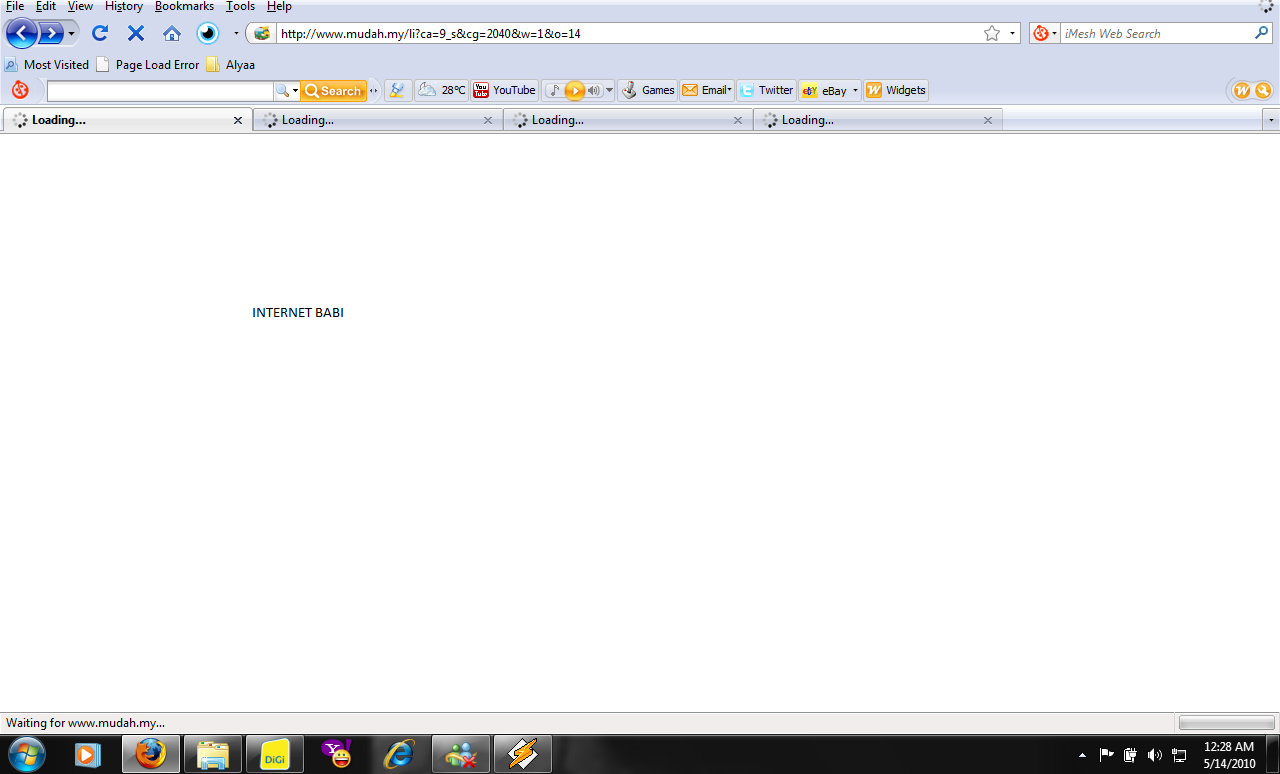Click the iMesh logo on the toolbar
1280x774 pixels.
(20, 90)
